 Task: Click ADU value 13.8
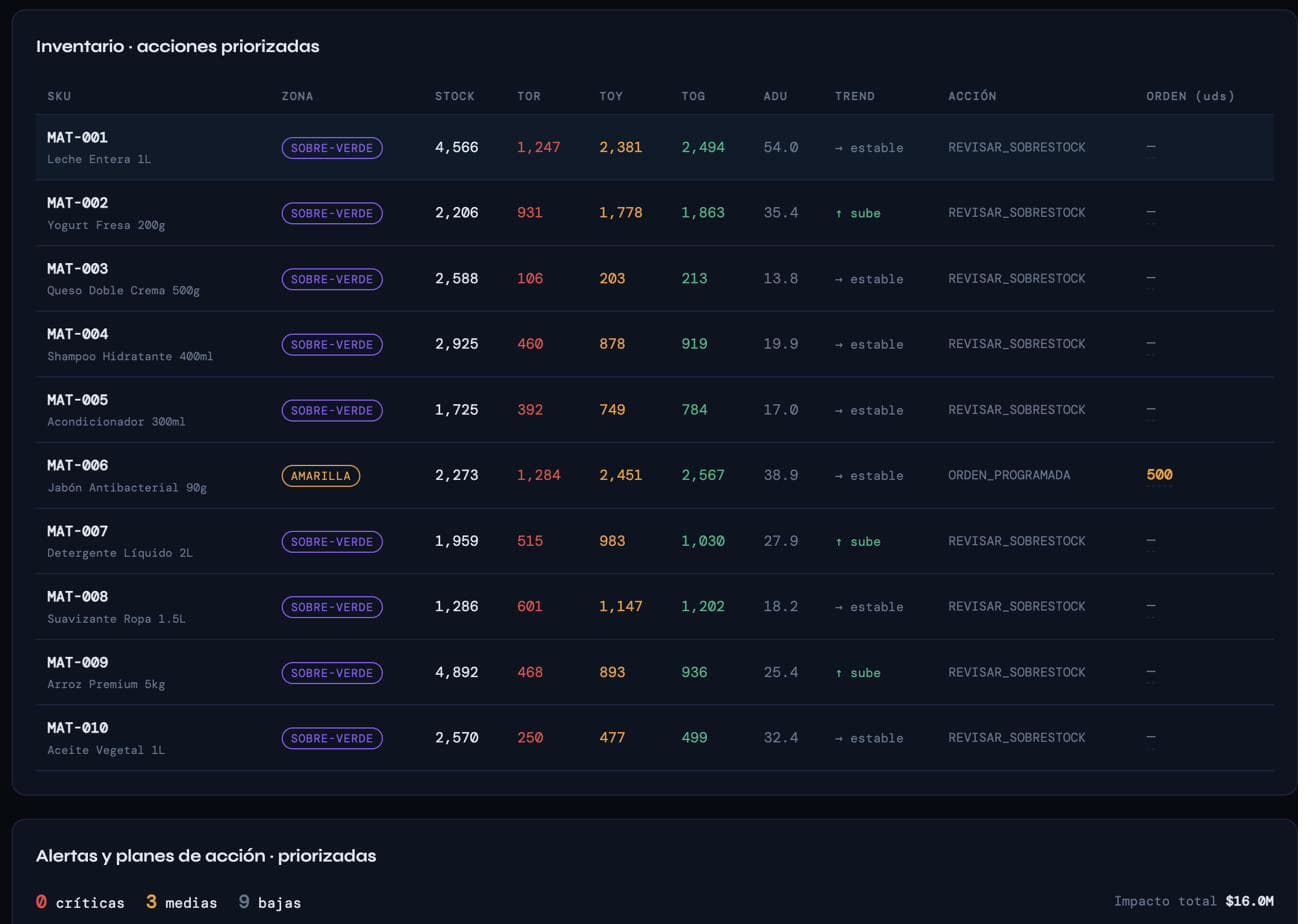point(781,278)
